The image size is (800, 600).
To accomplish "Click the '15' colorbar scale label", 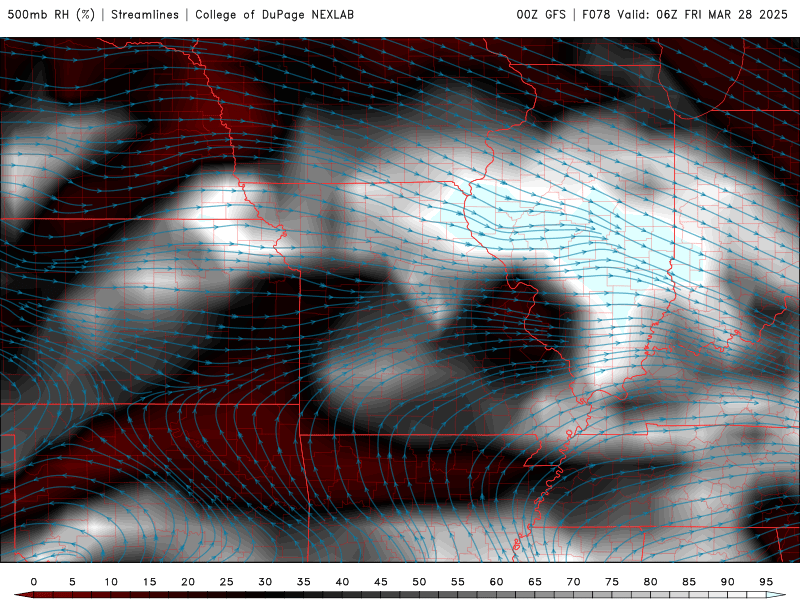I will 149,582.
